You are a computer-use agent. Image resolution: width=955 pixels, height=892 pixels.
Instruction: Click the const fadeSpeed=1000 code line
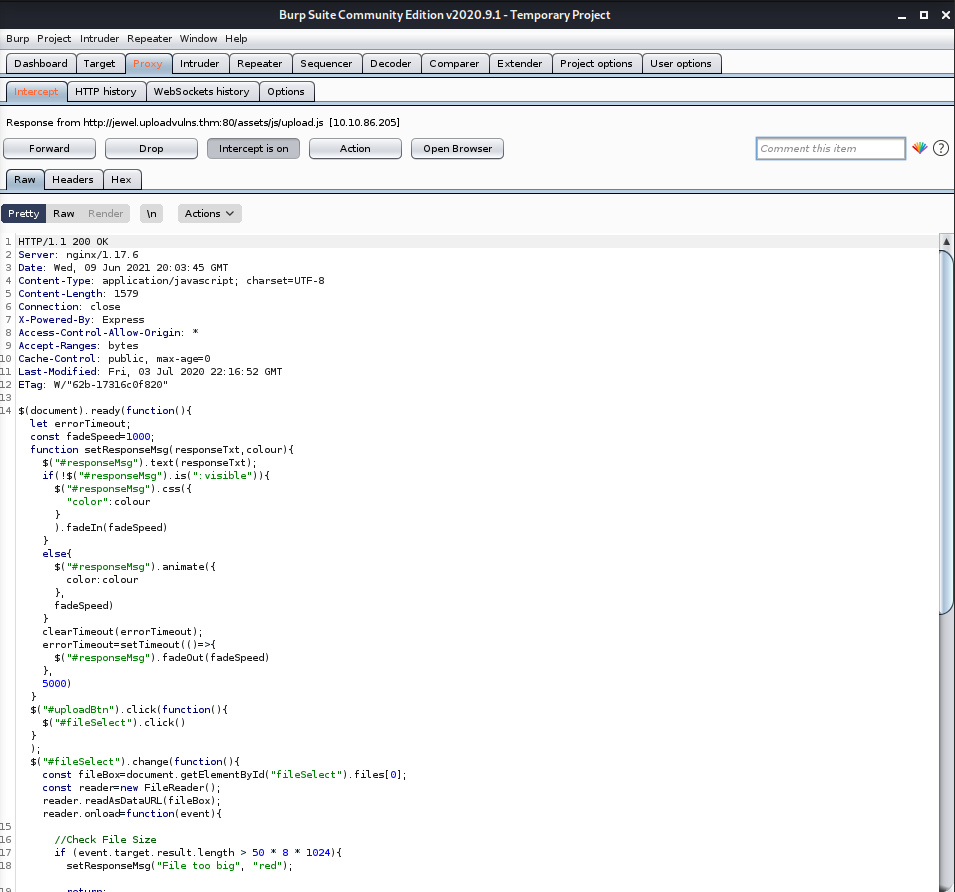(x=92, y=437)
